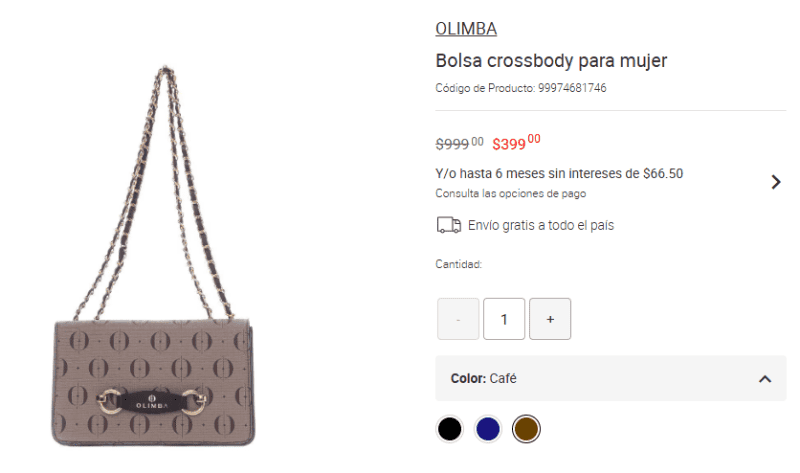800x473 pixels.
Task: Decrease quantity with the minus button
Action: pos(458,319)
